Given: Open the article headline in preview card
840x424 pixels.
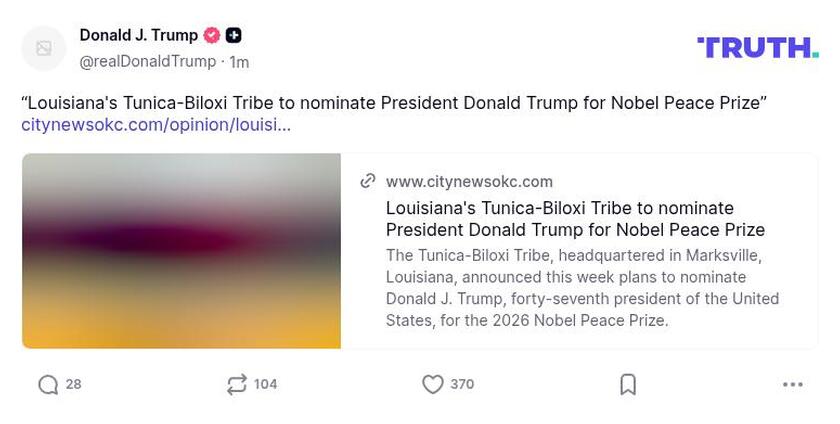Looking at the screenshot, I should (x=575, y=219).
